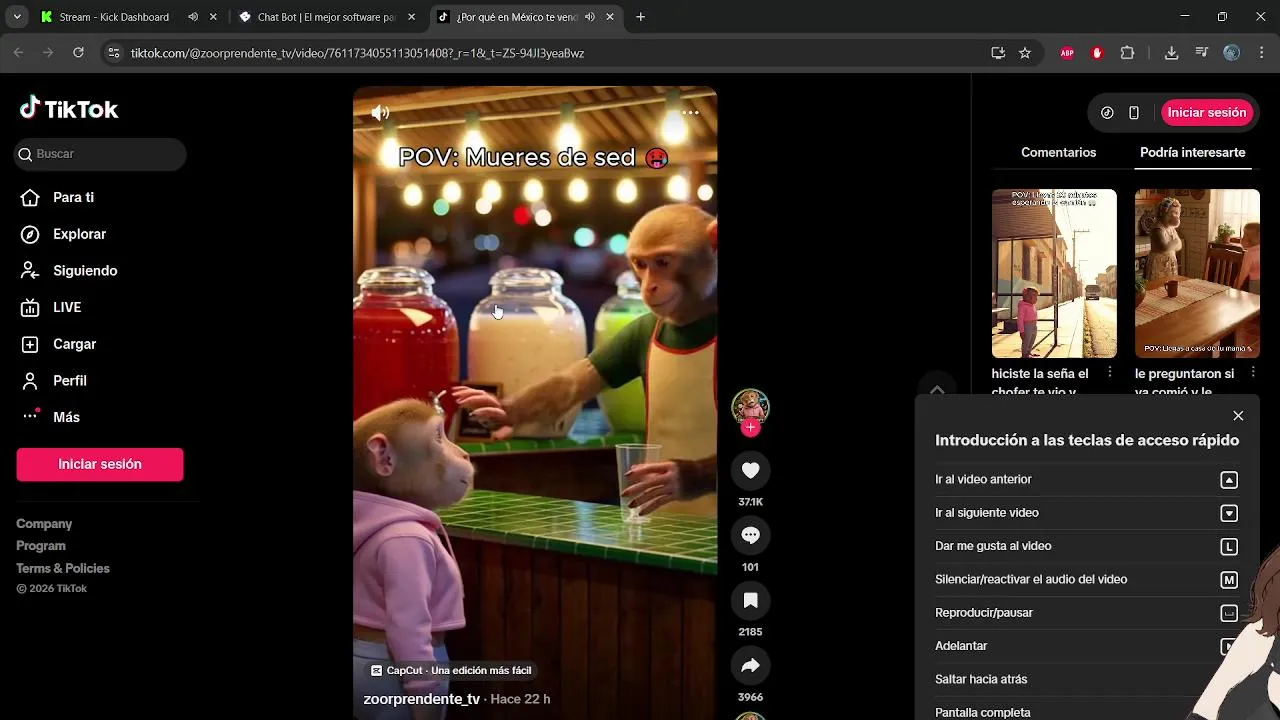1280x720 pixels.
Task: Open the Extensions puzzle piece menu
Action: (1127, 53)
